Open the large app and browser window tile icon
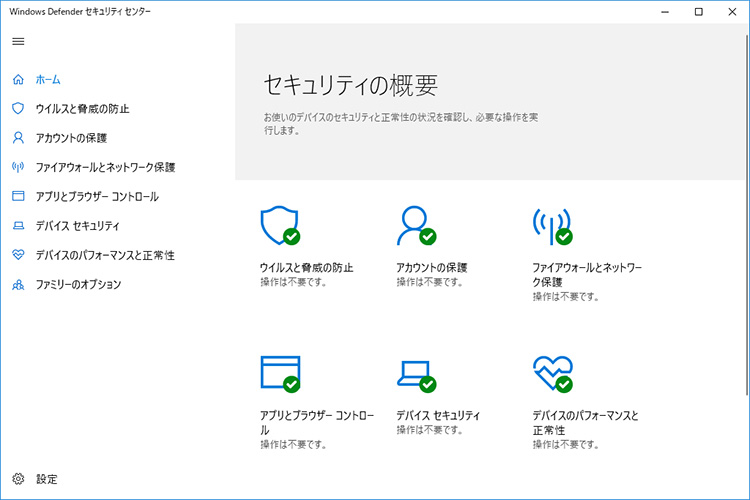750x500 pixels. pyautogui.click(x=280, y=374)
